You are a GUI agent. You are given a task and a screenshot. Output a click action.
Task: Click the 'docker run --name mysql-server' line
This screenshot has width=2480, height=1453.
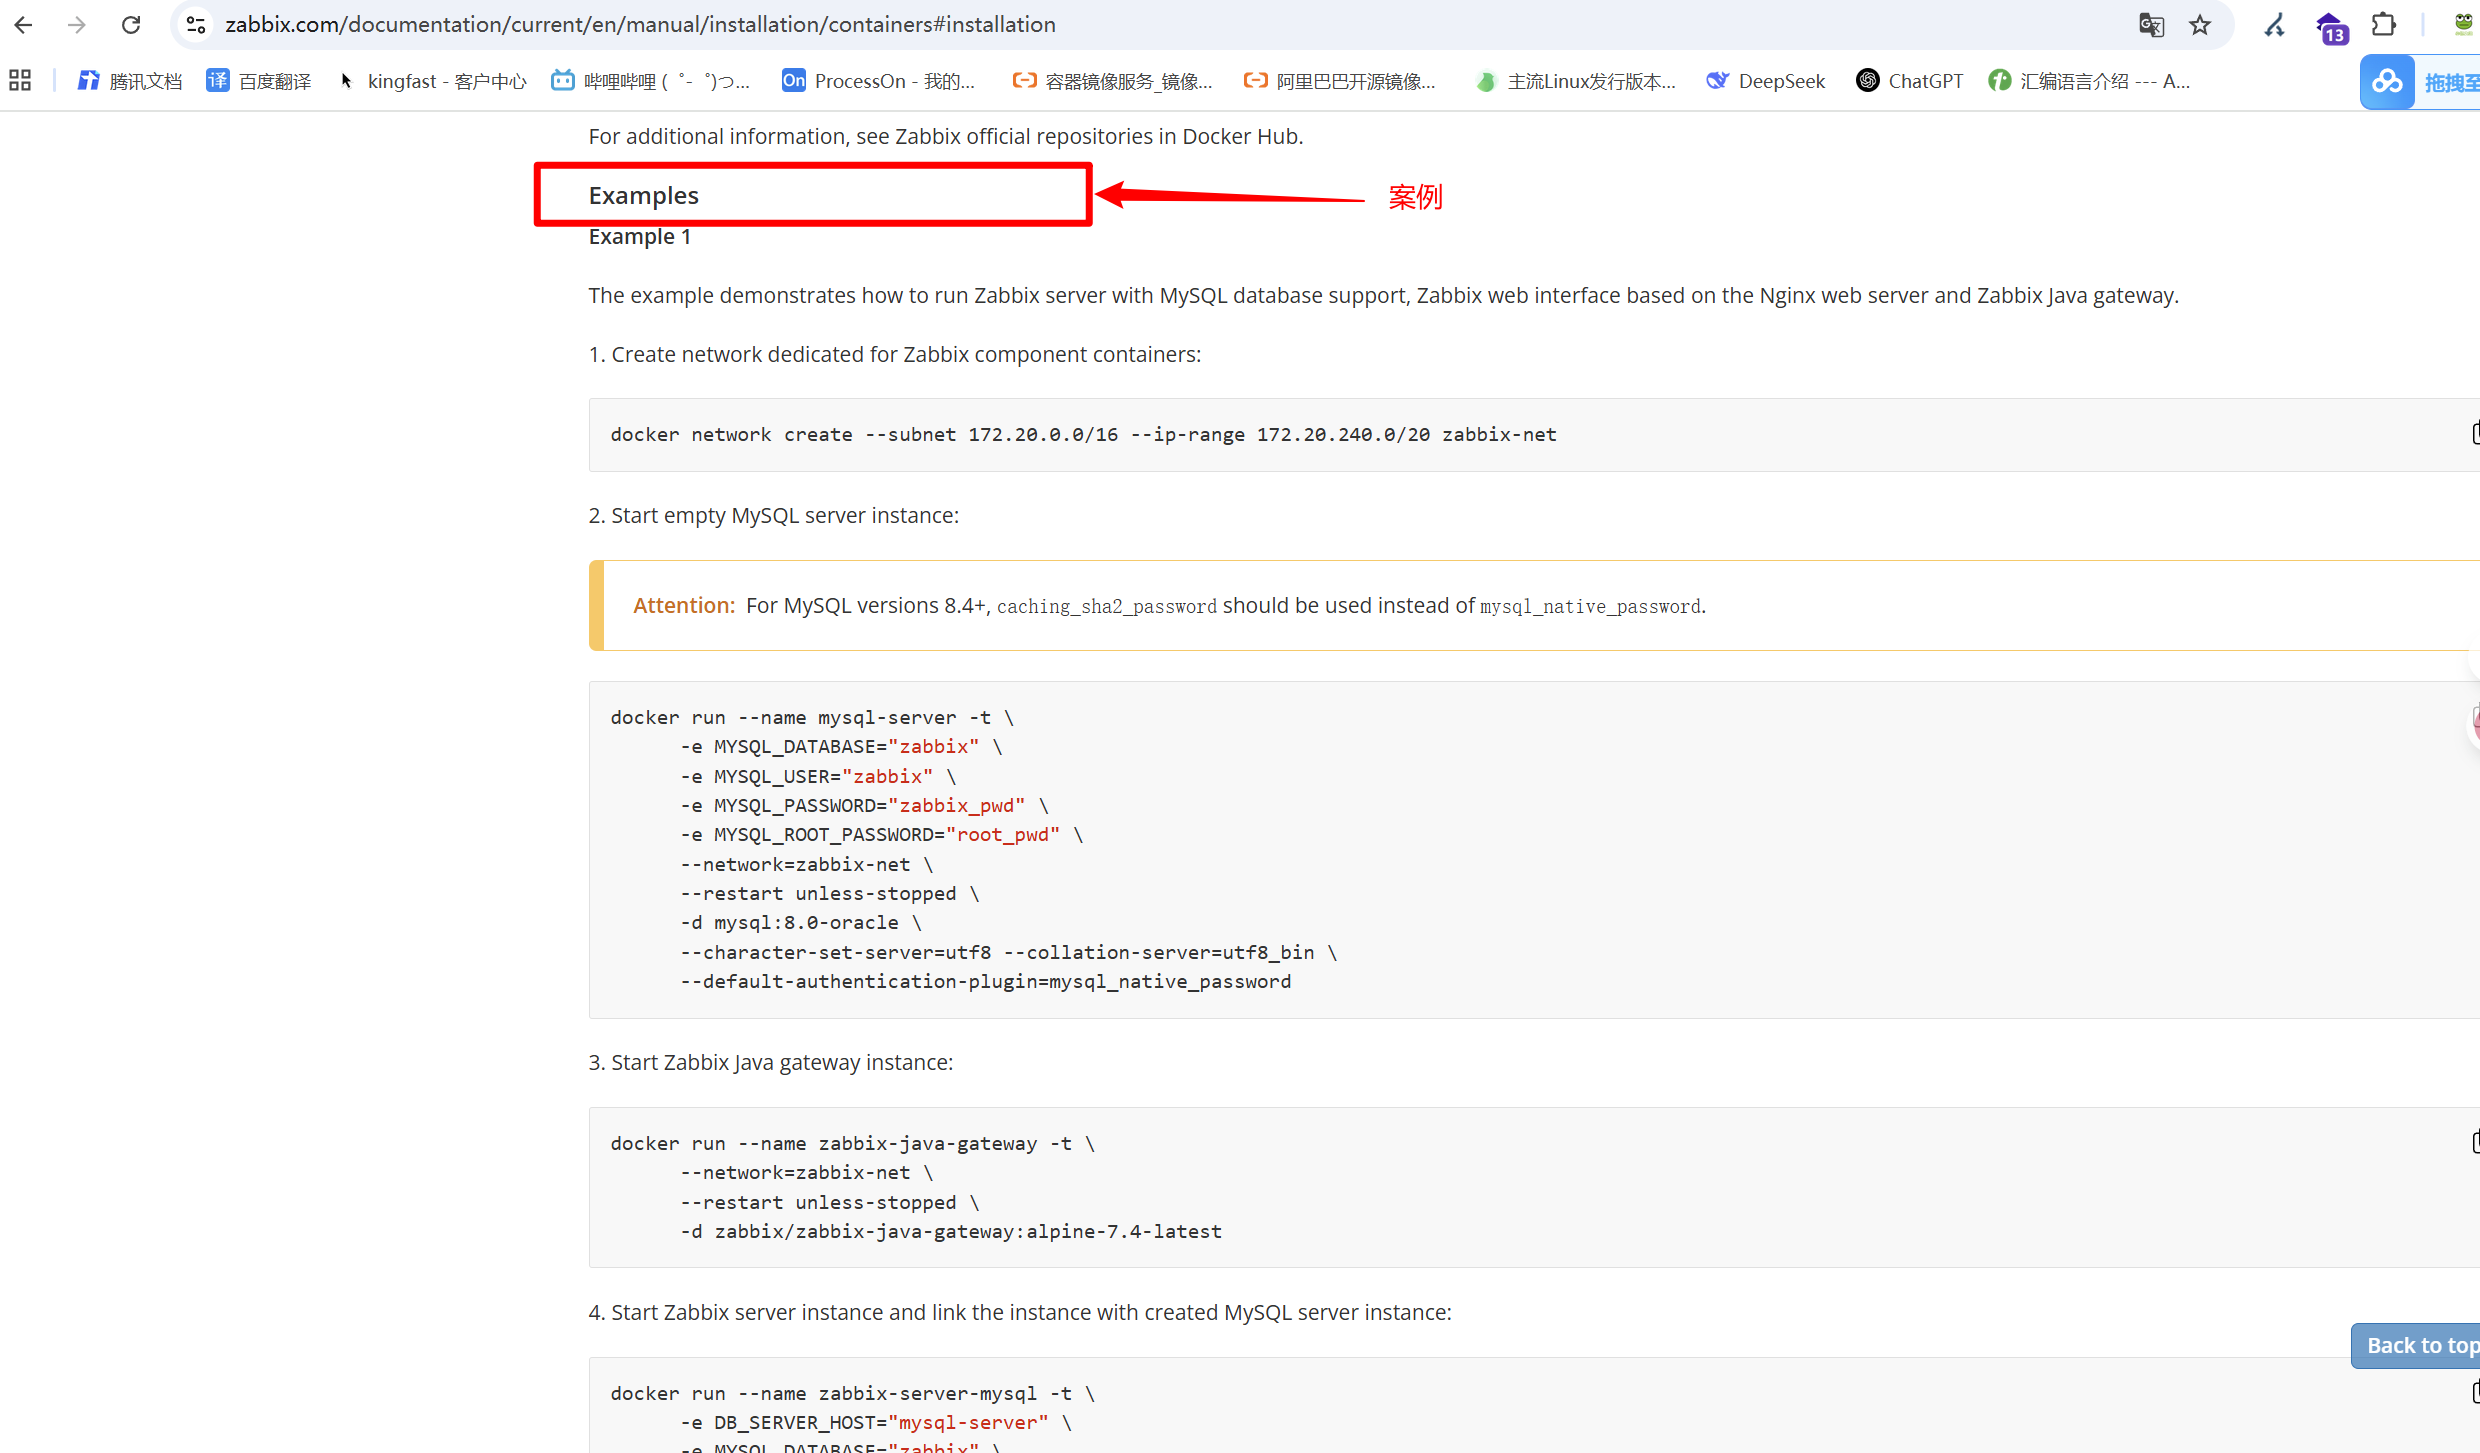point(812,718)
